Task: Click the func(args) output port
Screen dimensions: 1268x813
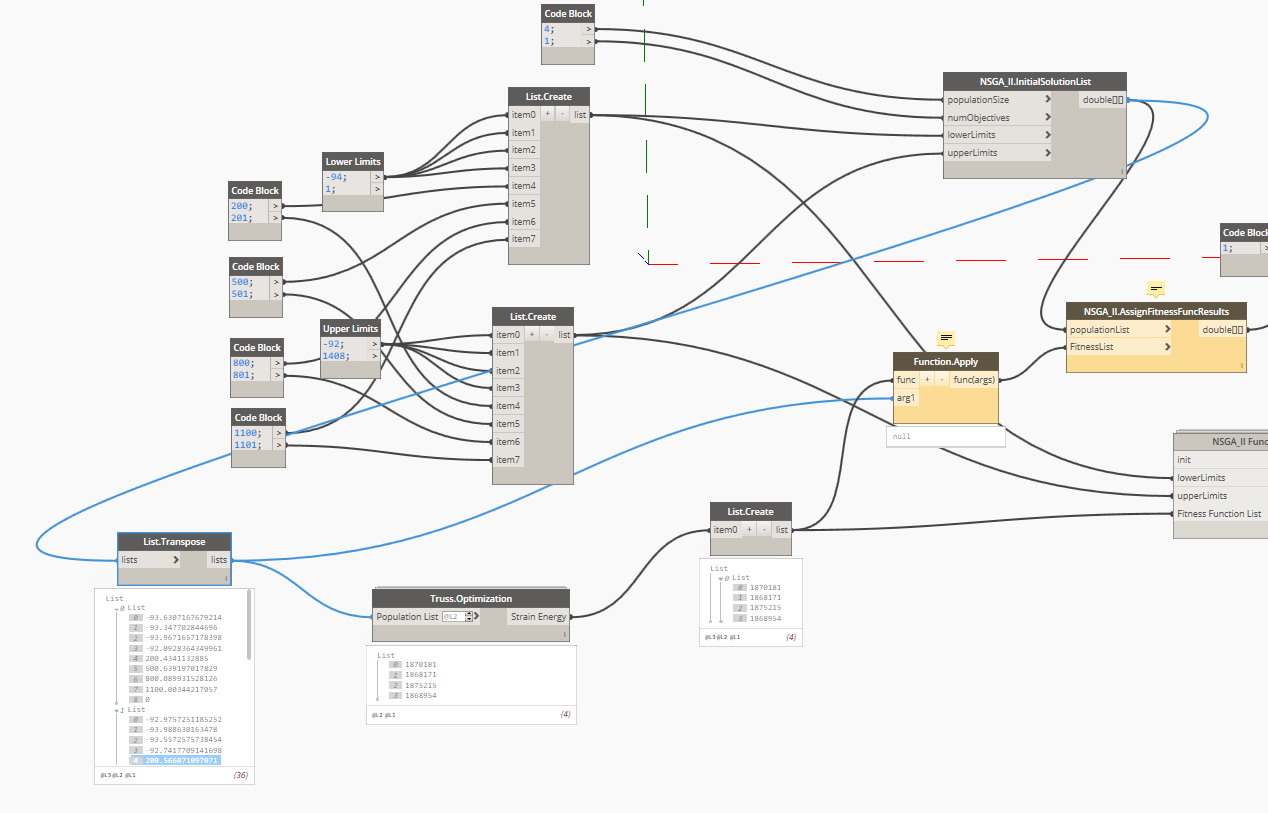Action: pyautogui.click(x=975, y=380)
